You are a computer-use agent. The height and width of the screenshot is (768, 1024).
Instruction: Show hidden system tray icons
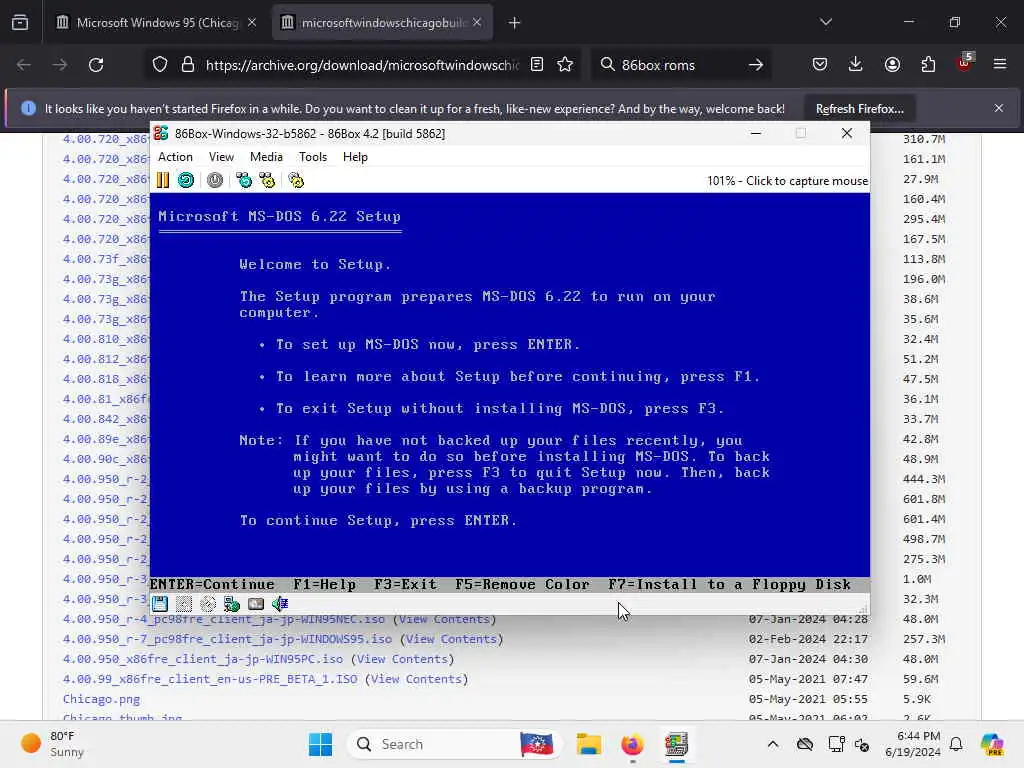(773, 744)
